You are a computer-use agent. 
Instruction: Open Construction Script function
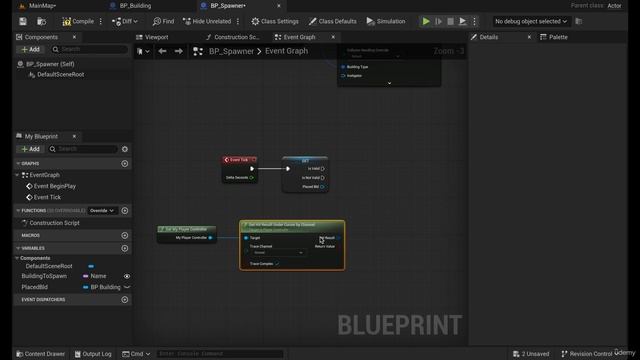[x=54, y=223]
